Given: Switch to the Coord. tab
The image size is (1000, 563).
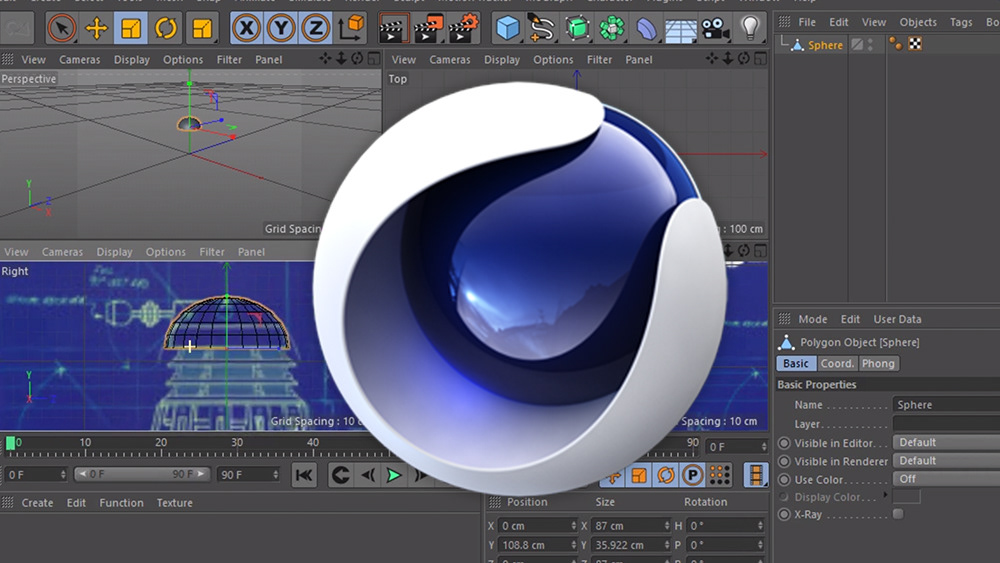Looking at the screenshot, I should [837, 363].
